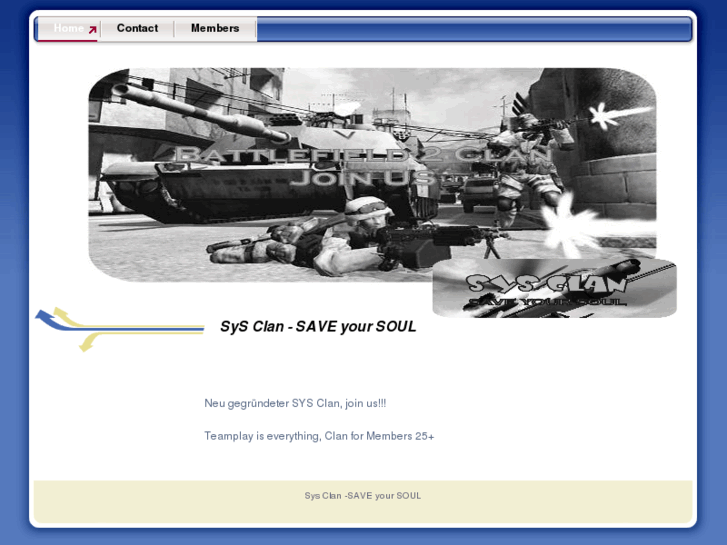The height and width of the screenshot is (545, 727).
Task: Click the Battlefield 2 Clan banner image
Action: coord(372,175)
